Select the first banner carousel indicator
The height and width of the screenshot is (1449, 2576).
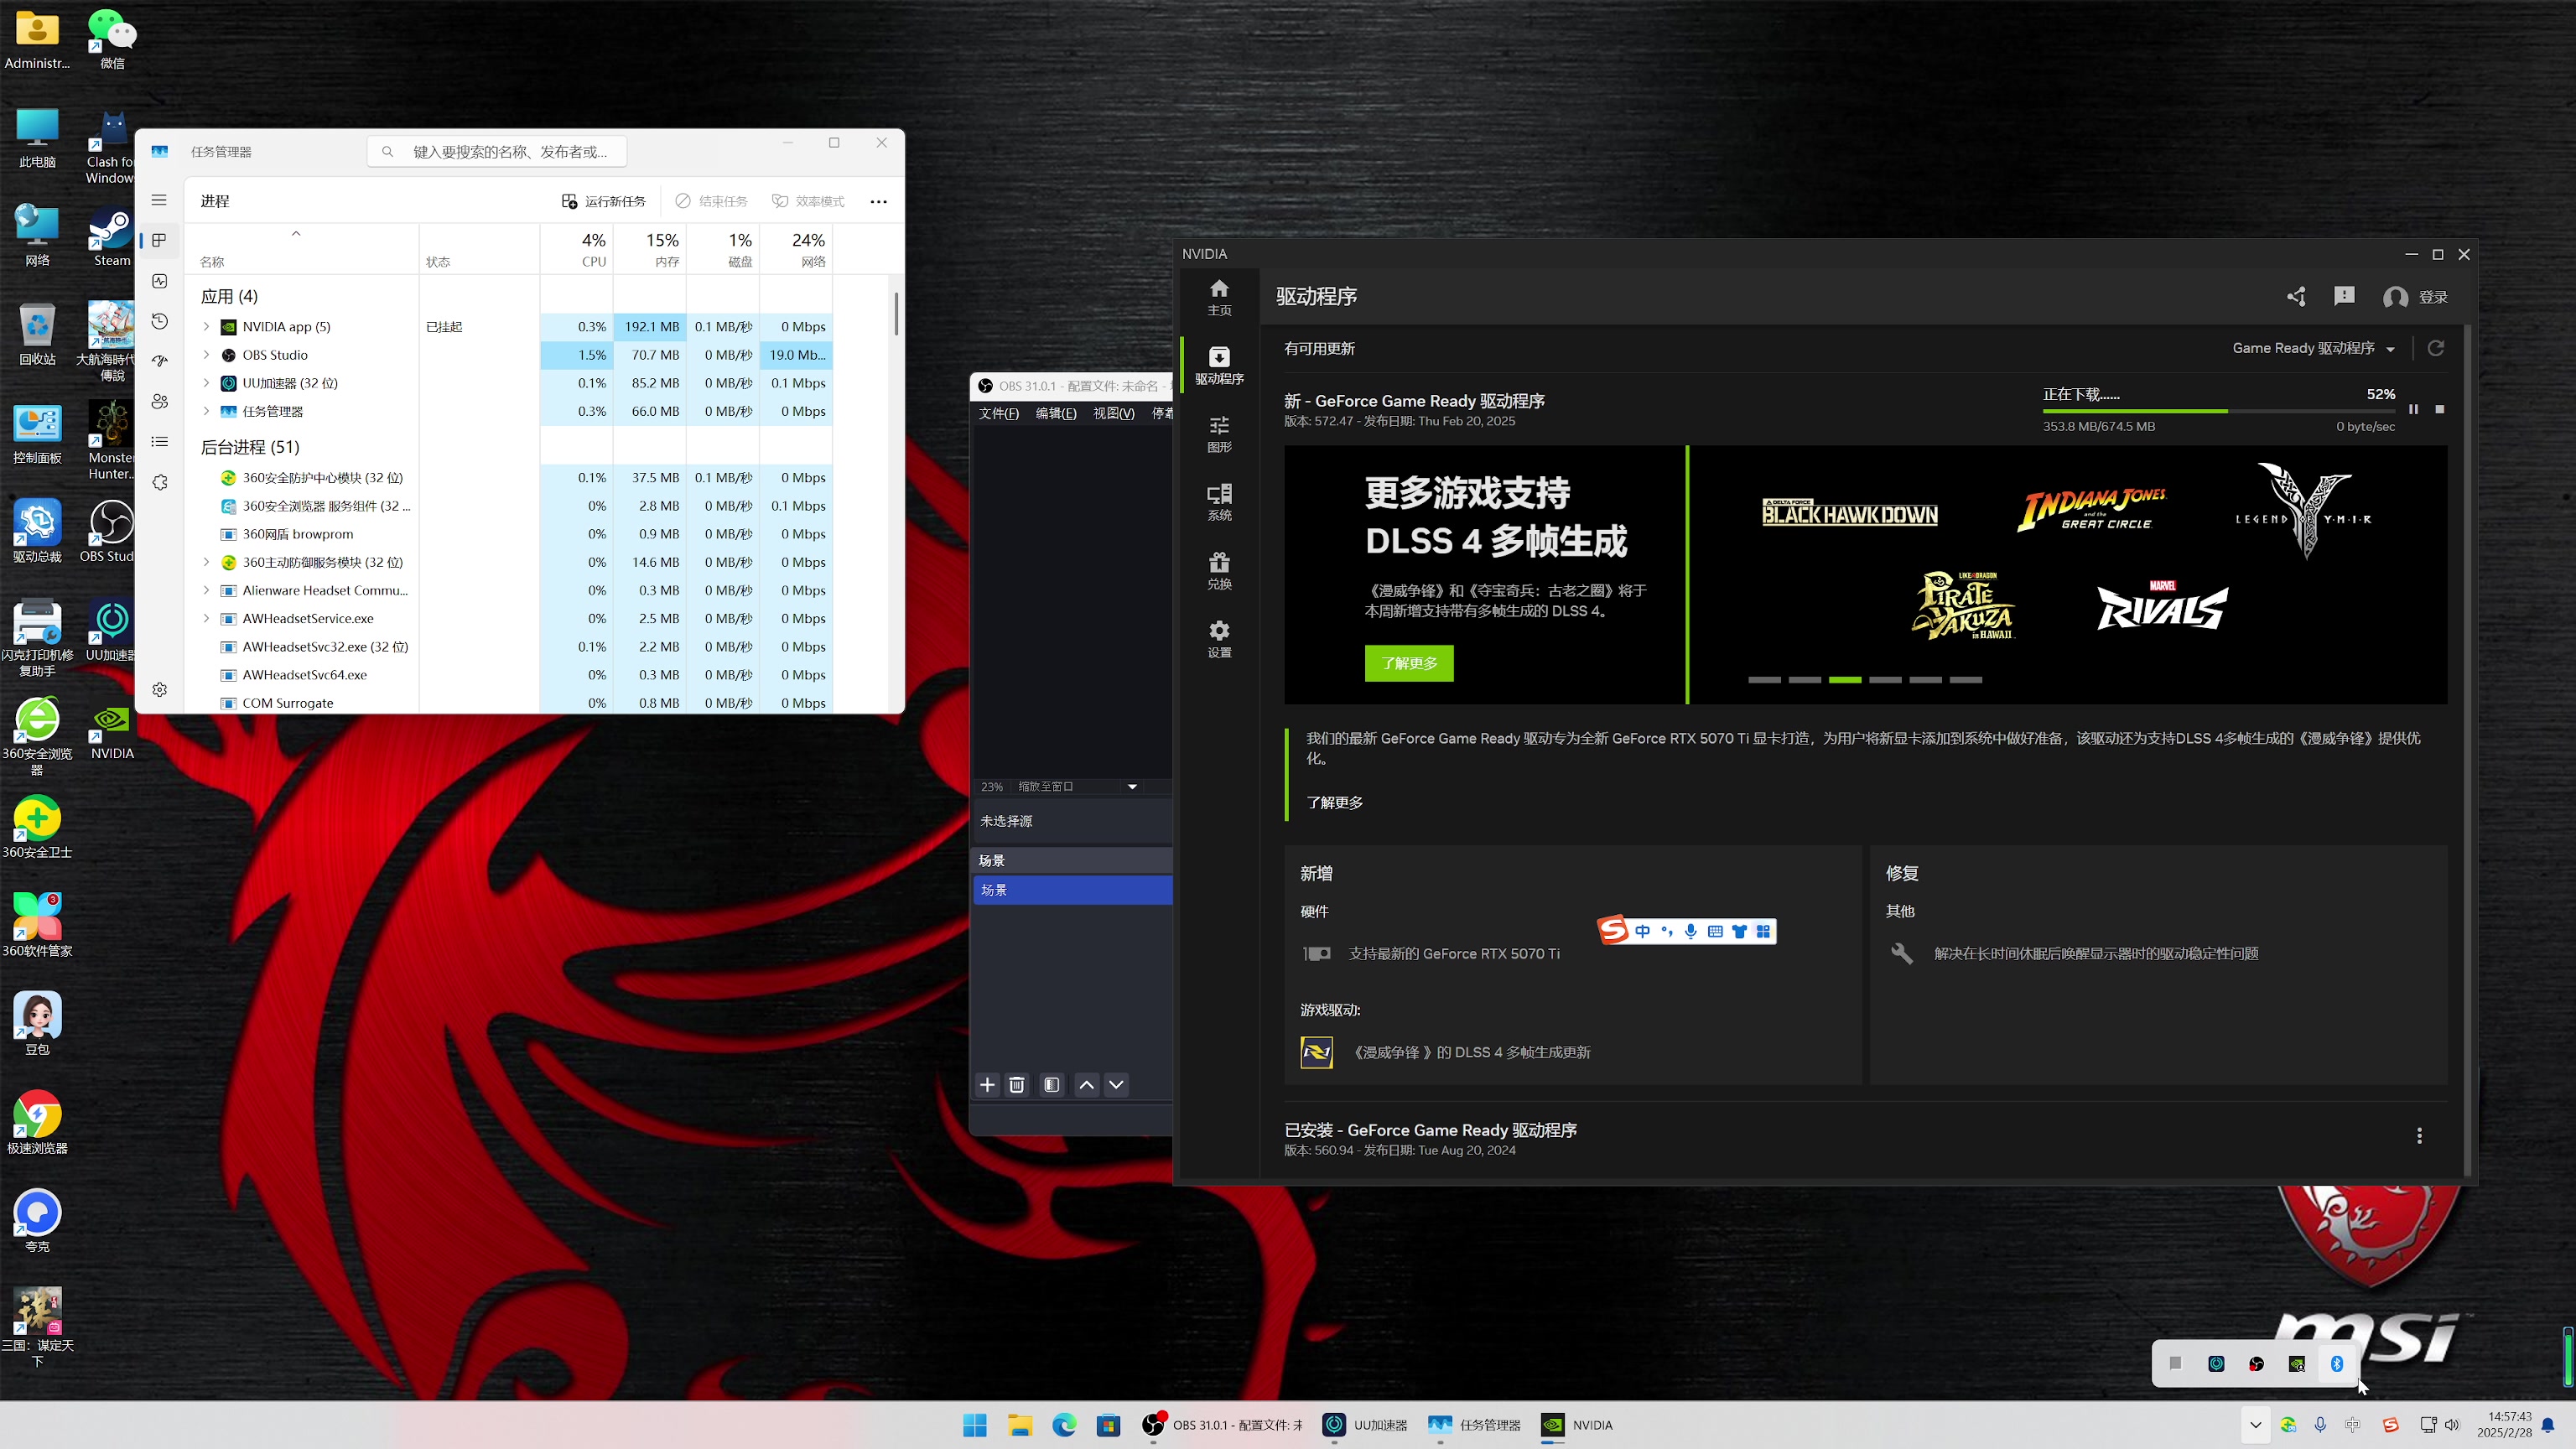pyautogui.click(x=1764, y=680)
